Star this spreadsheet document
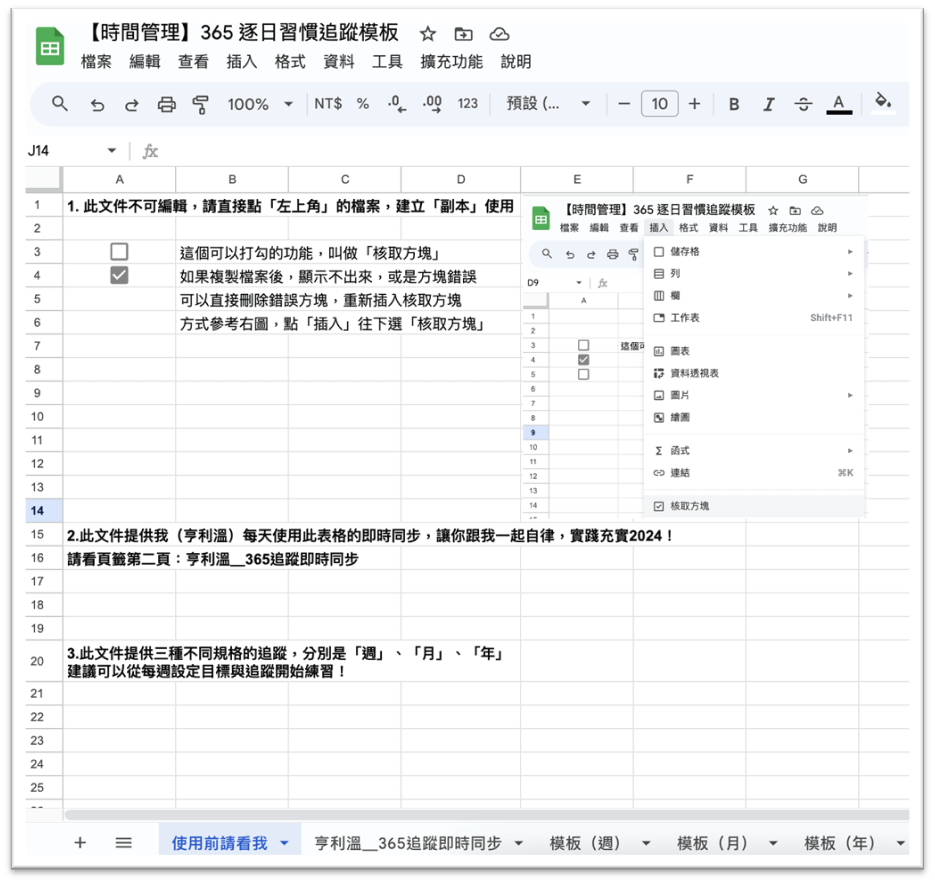935x883 pixels. [427, 34]
